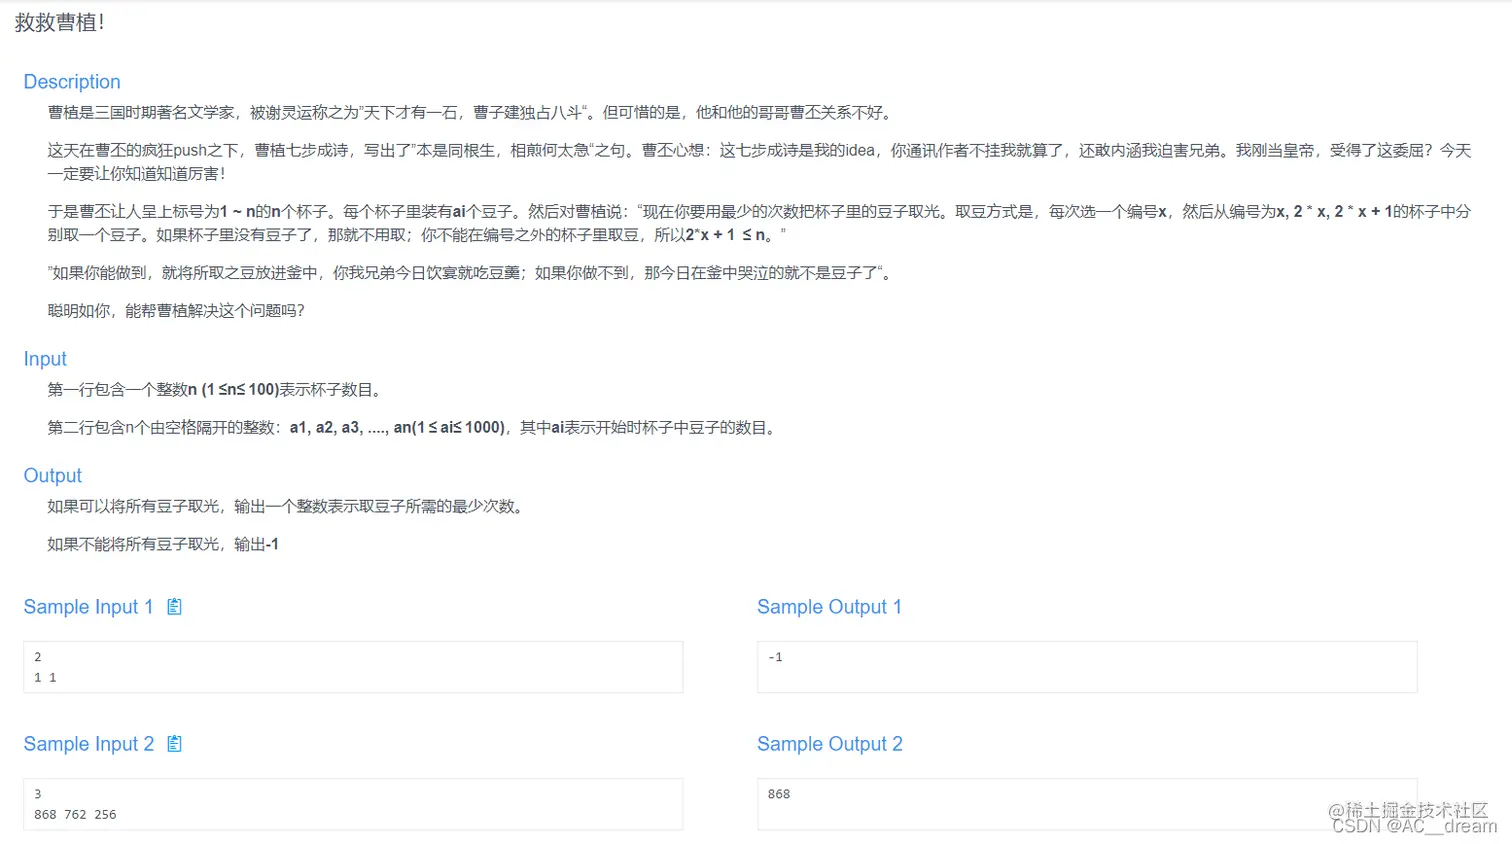Image resolution: width=1512 pixels, height=844 pixels.
Task: Select the "Output" section heading
Action: (53, 476)
